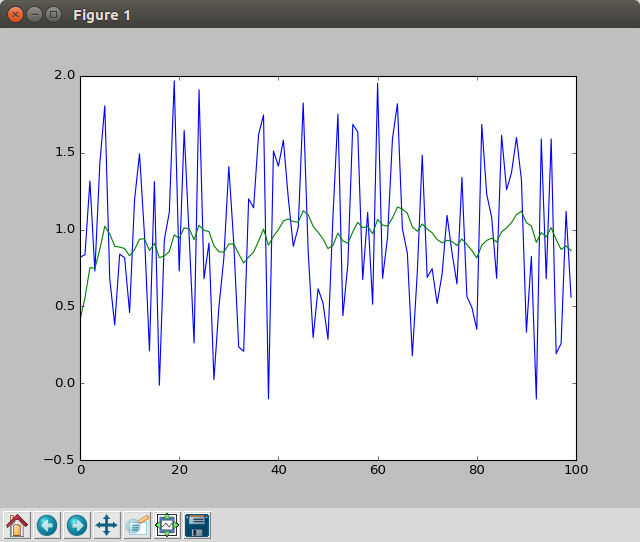Go back to the previous view
Image resolution: width=640 pixels, height=542 pixels.
47,525
